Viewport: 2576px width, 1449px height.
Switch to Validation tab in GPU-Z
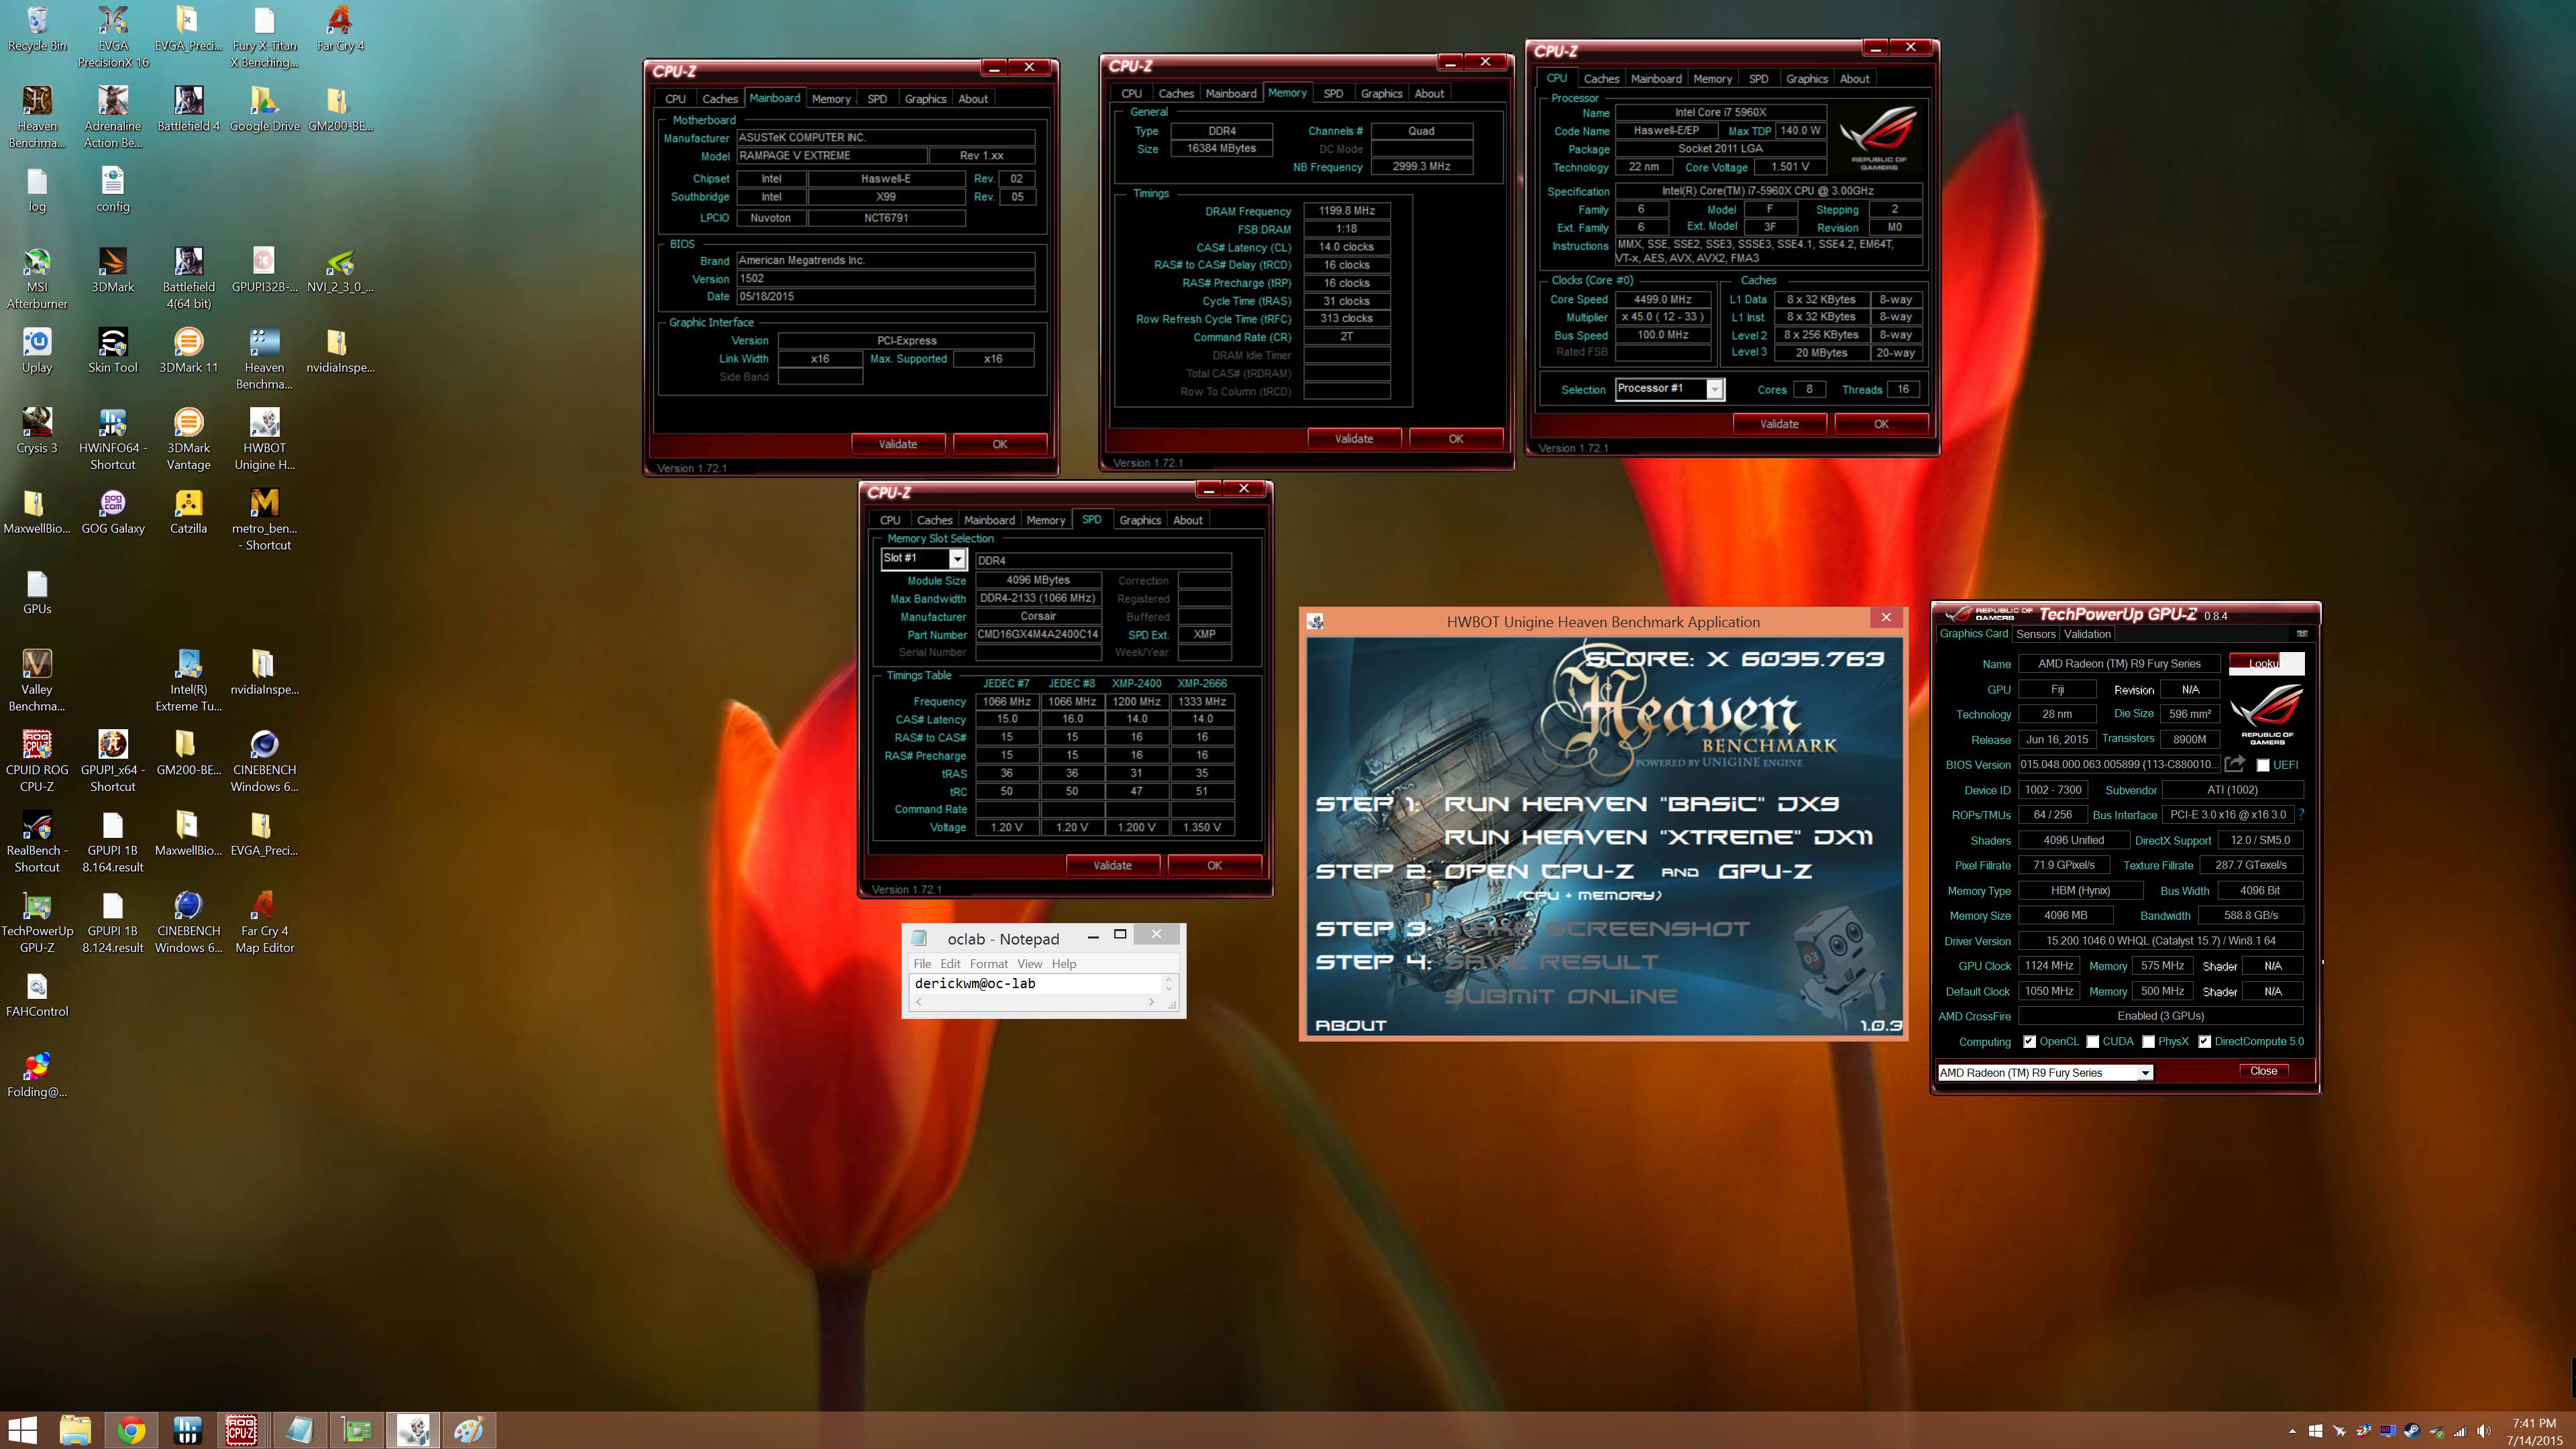(x=2087, y=634)
